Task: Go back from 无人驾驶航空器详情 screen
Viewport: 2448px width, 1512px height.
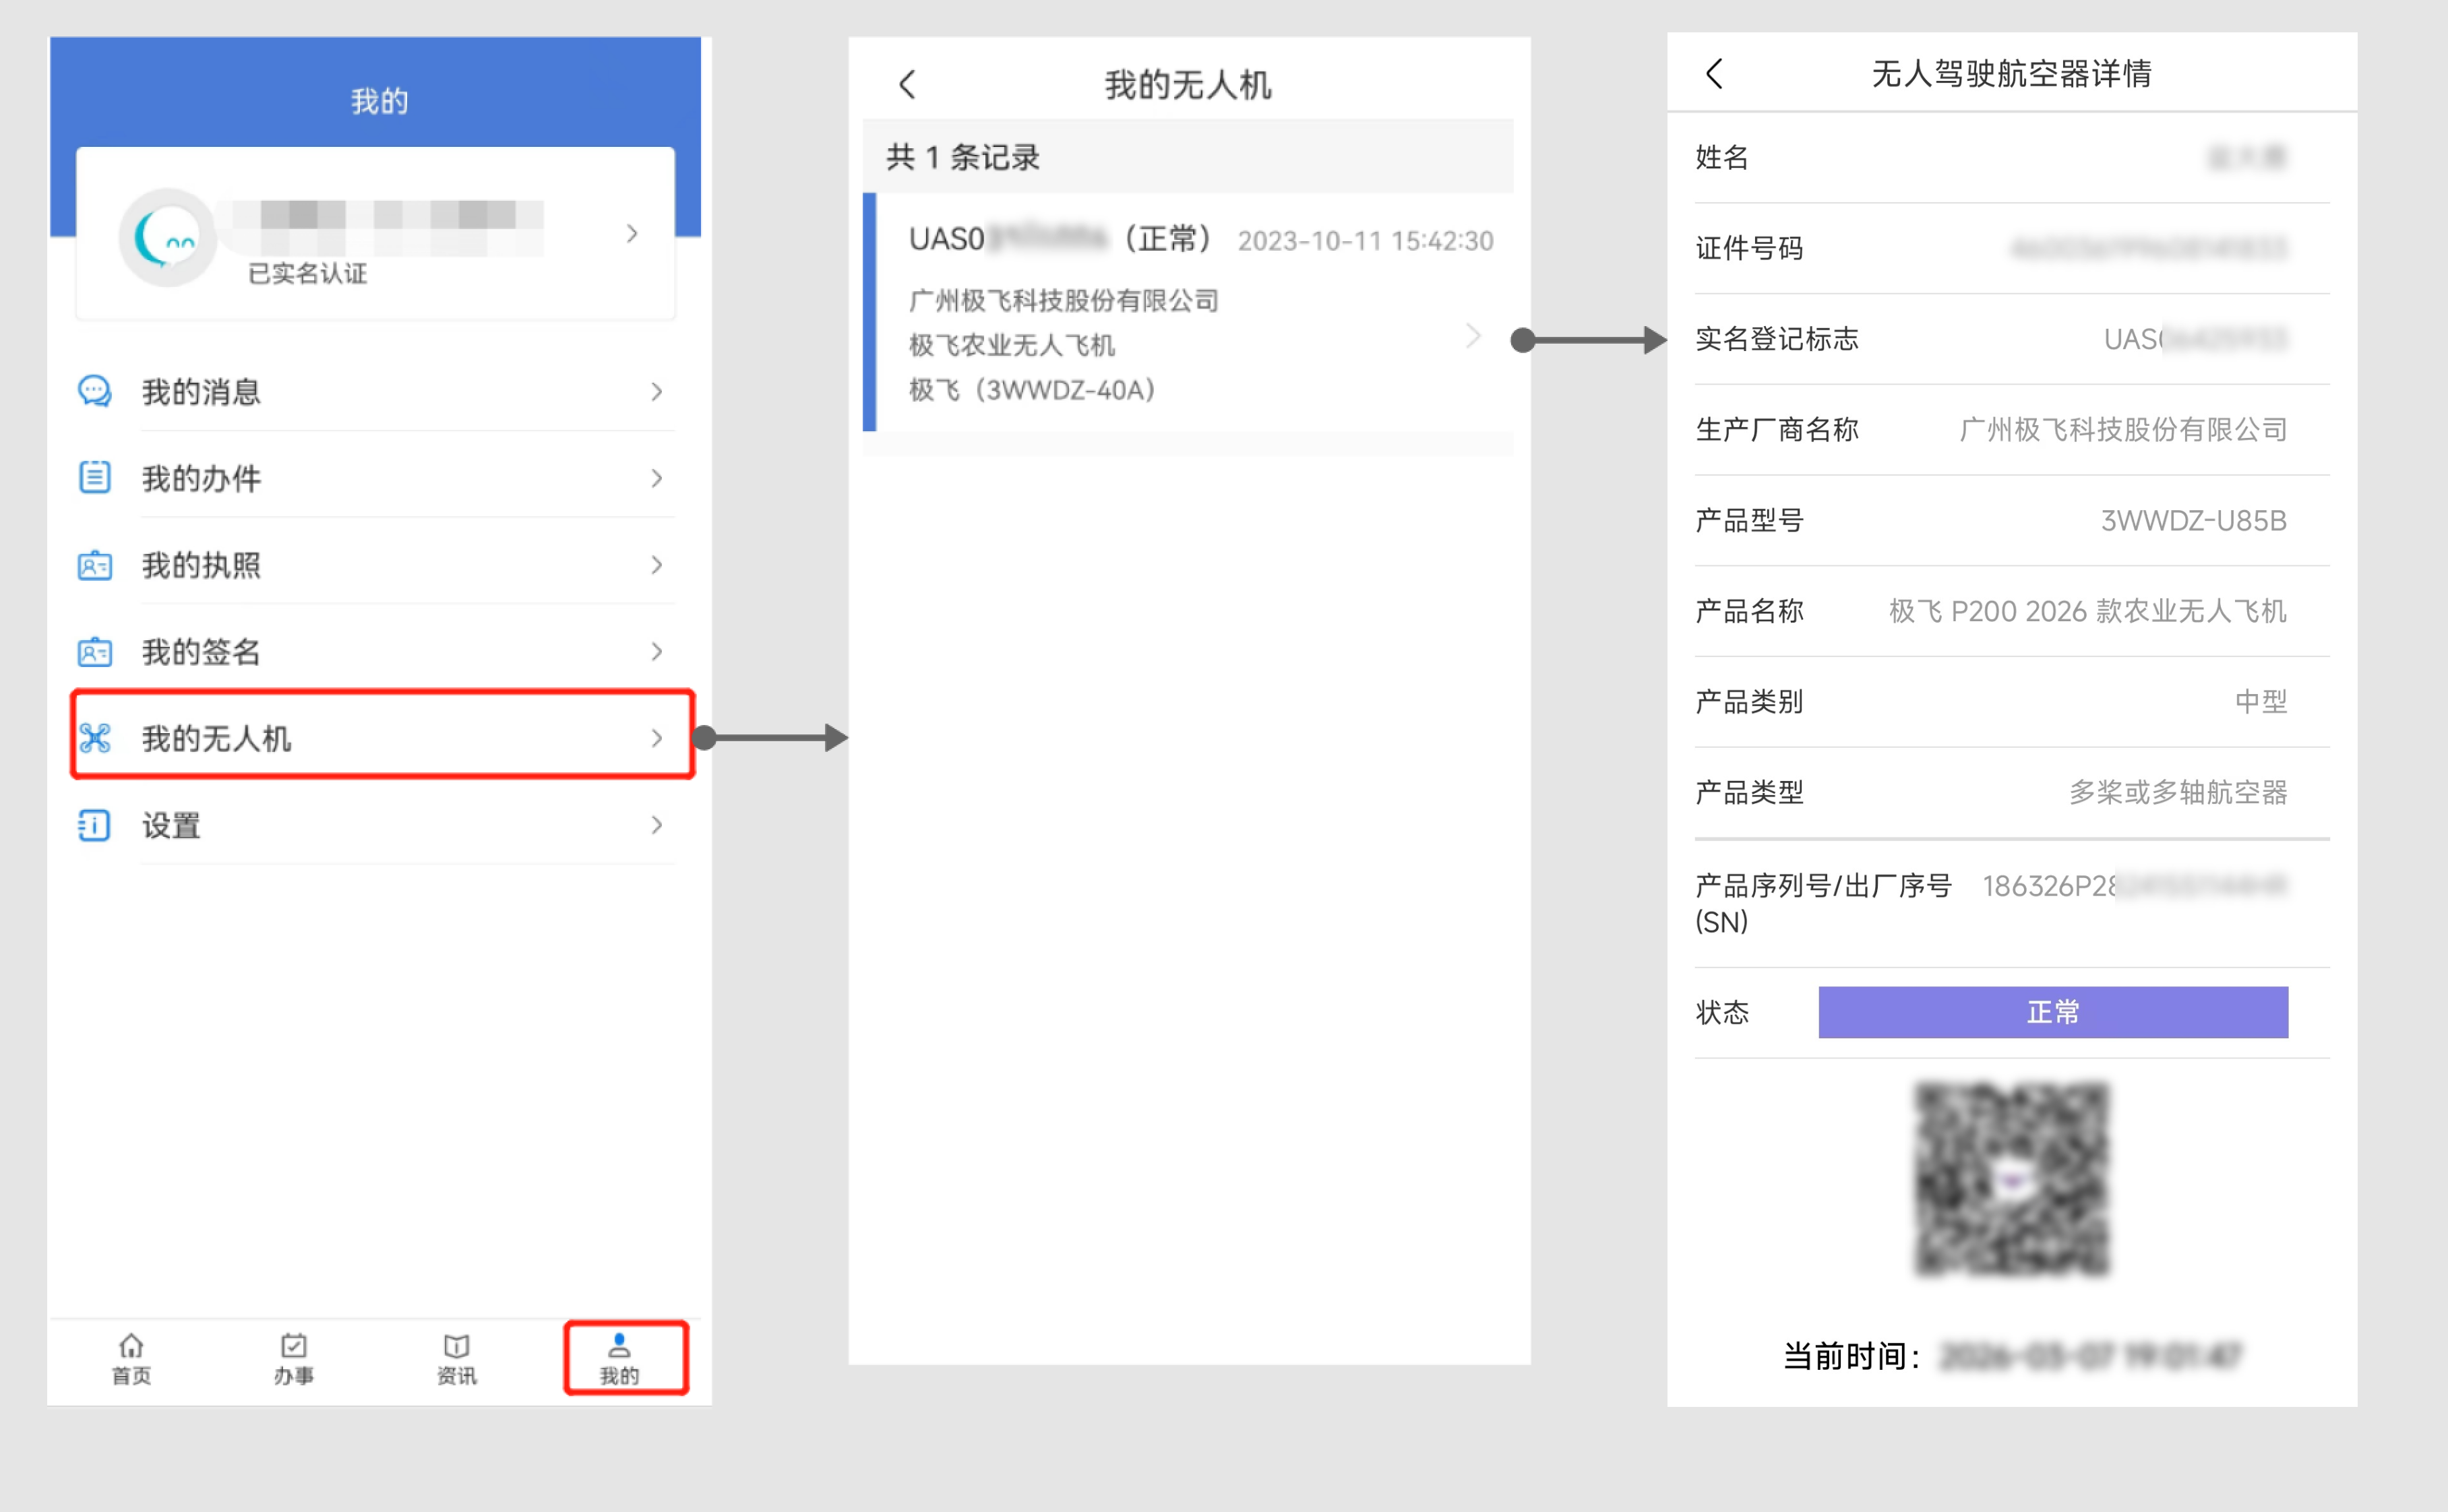Action: tap(1714, 73)
